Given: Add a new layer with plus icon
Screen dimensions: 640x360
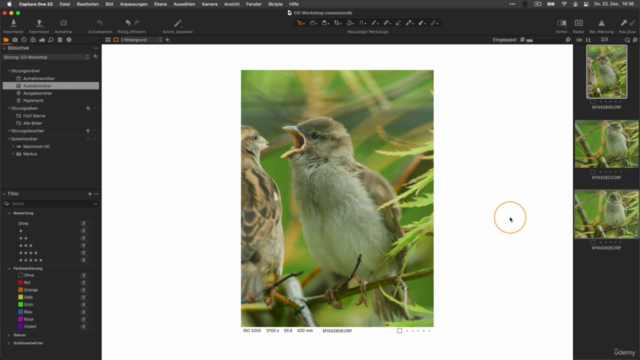Looking at the screenshot, I should pos(167,40).
